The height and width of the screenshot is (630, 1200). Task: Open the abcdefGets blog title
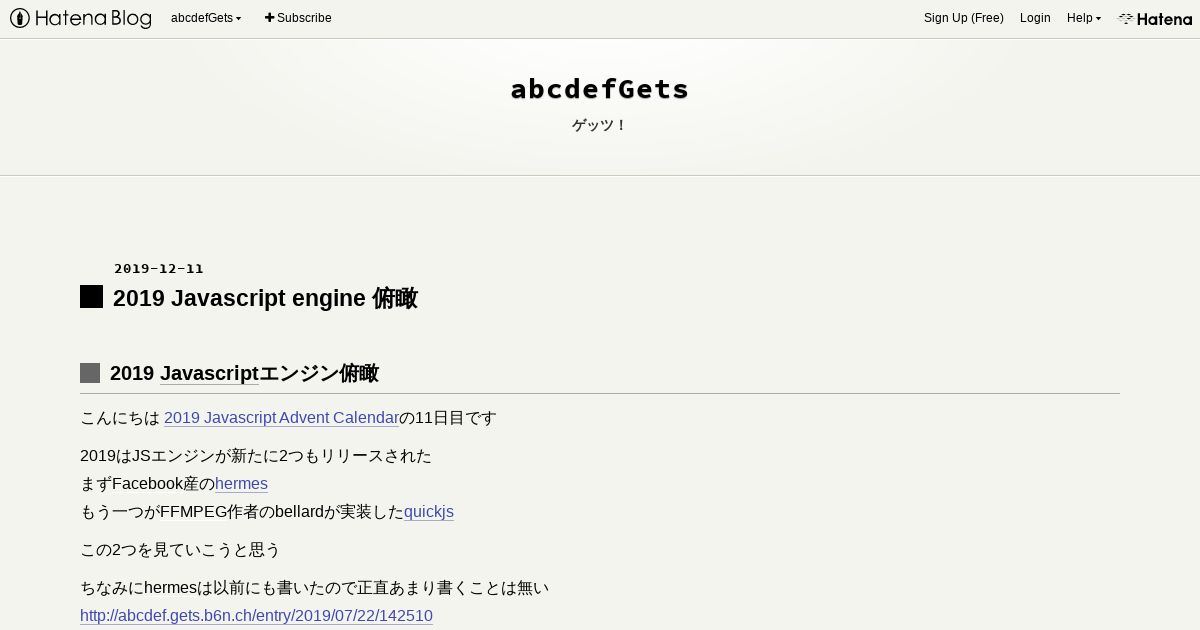600,89
